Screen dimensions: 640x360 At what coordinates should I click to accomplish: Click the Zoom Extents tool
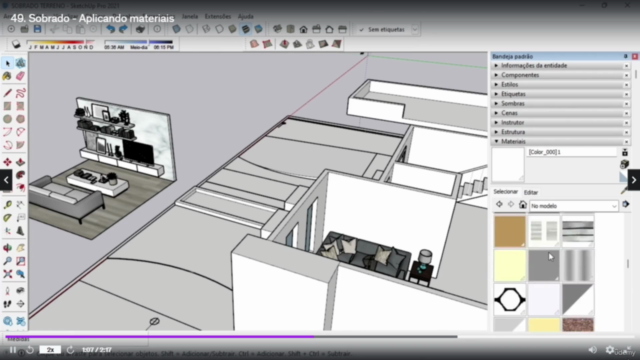(x=7, y=274)
